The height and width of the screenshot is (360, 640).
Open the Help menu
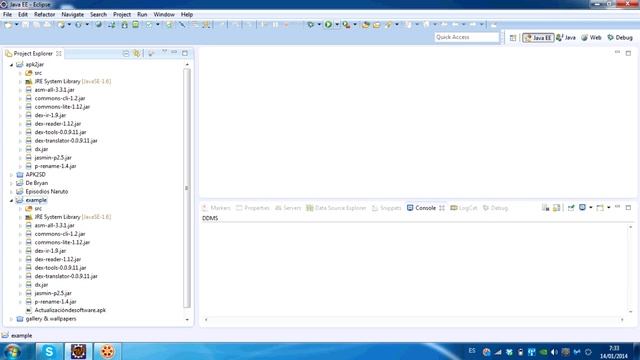click(187, 14)
